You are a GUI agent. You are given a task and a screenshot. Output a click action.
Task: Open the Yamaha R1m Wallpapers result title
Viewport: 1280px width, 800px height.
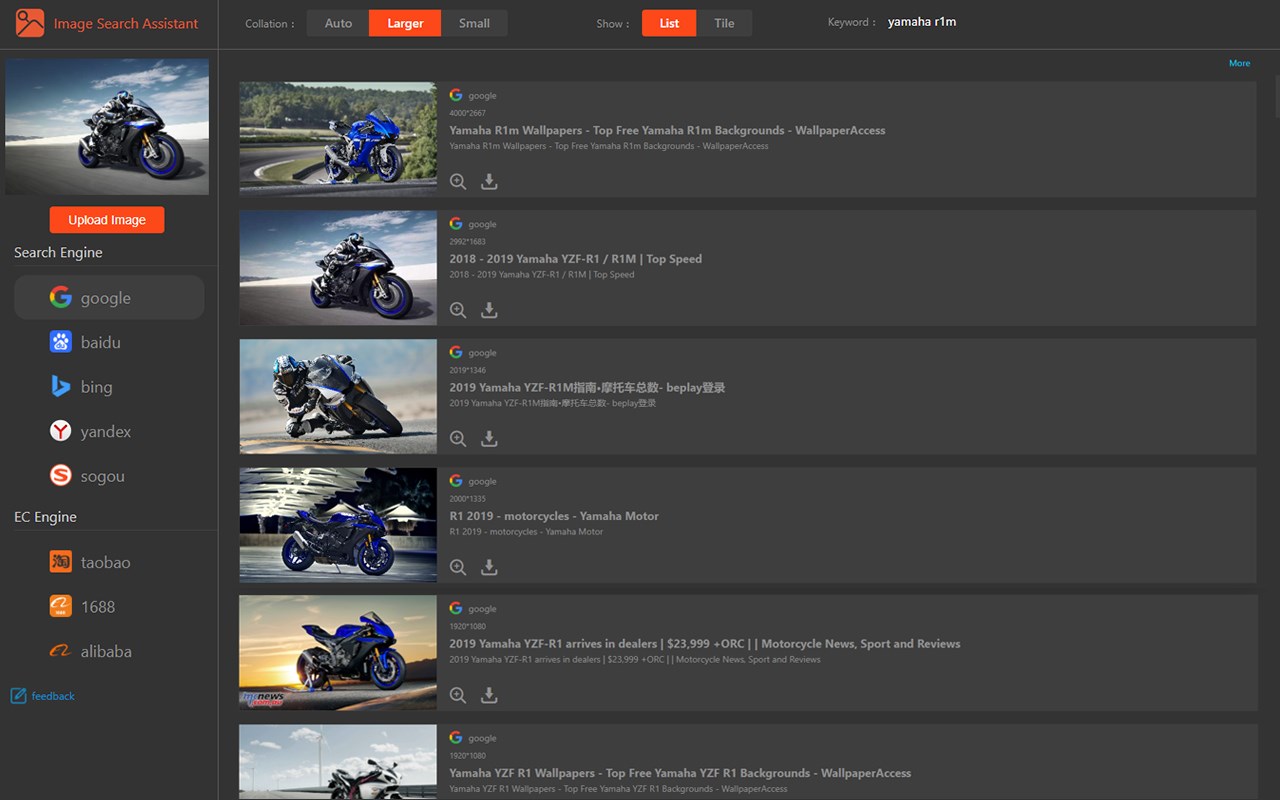(667, 130)
